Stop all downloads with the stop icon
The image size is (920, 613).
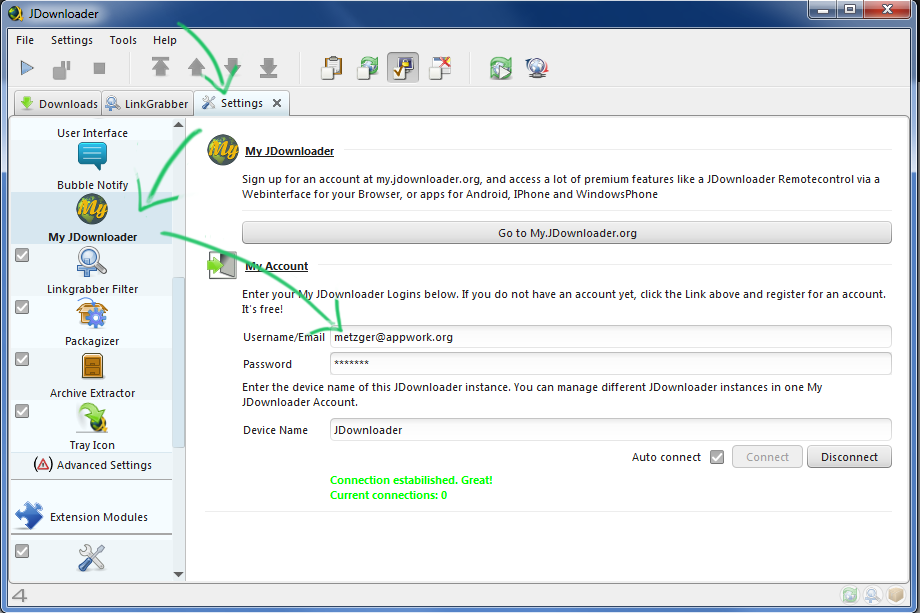(99, 68)
